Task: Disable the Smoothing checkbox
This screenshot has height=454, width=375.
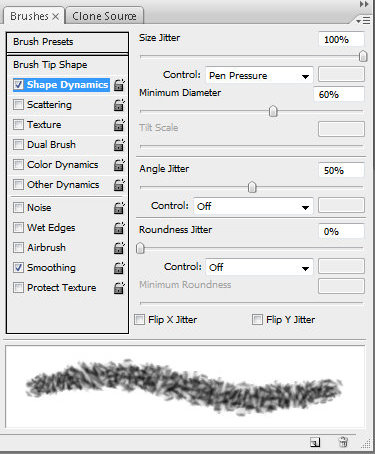Action: pos(18,268)
